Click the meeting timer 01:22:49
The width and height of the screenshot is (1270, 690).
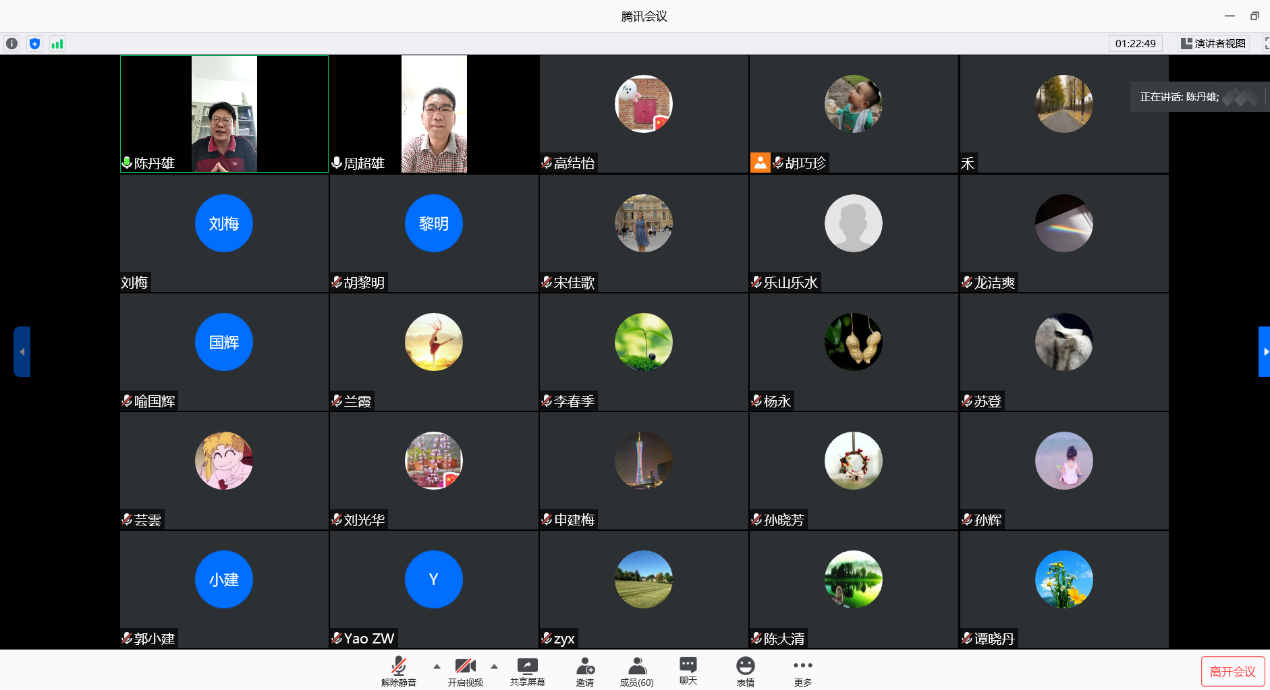(1135, 44)
